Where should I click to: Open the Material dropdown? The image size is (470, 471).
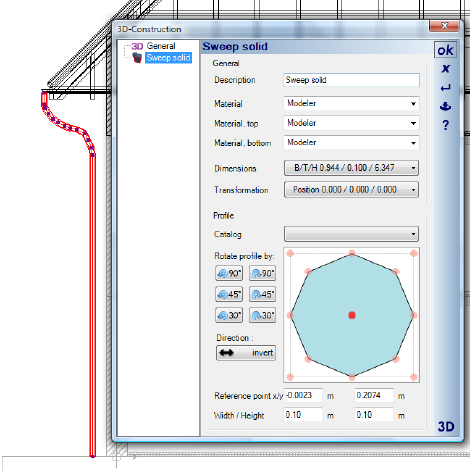click(351, 104)
